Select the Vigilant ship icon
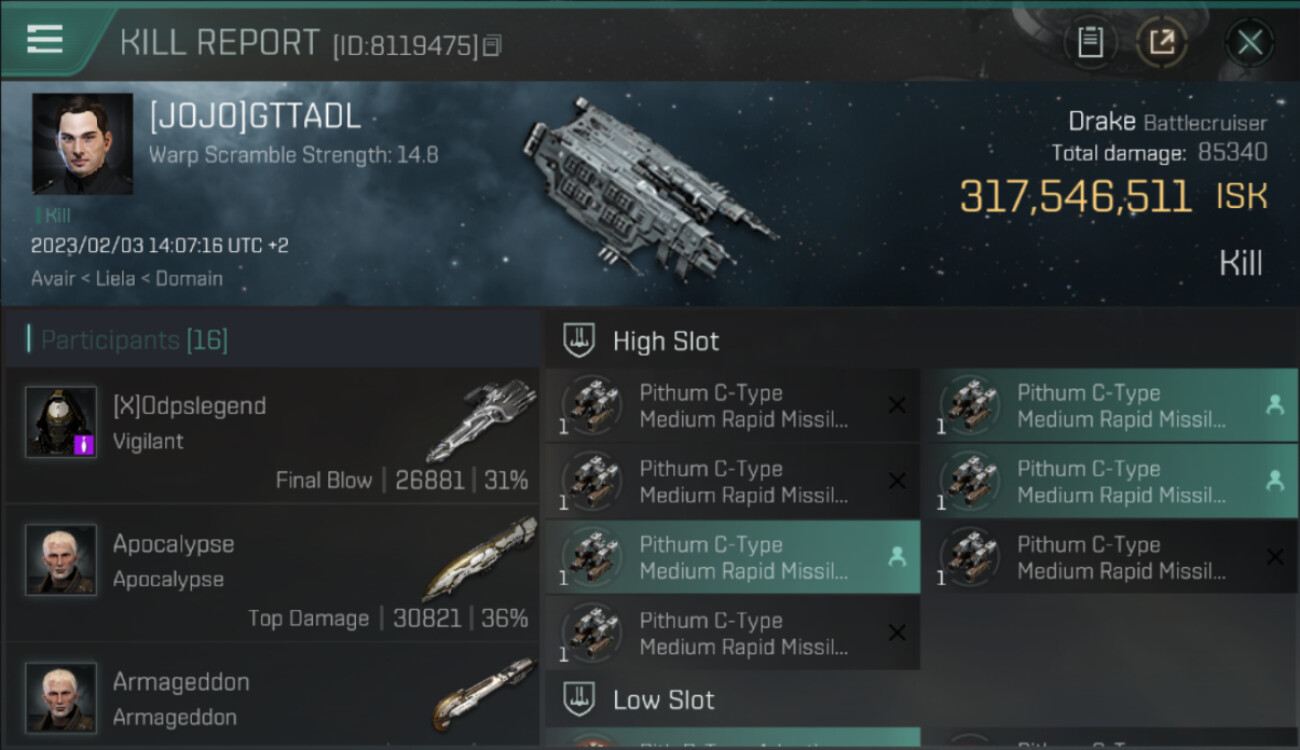 tap(480, 419)
